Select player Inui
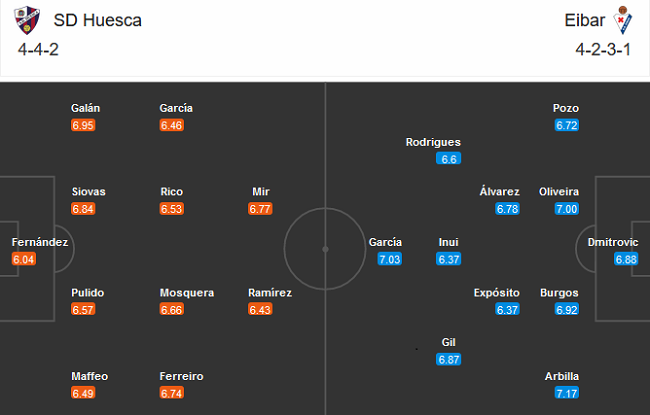 click(x=449, y=242)
